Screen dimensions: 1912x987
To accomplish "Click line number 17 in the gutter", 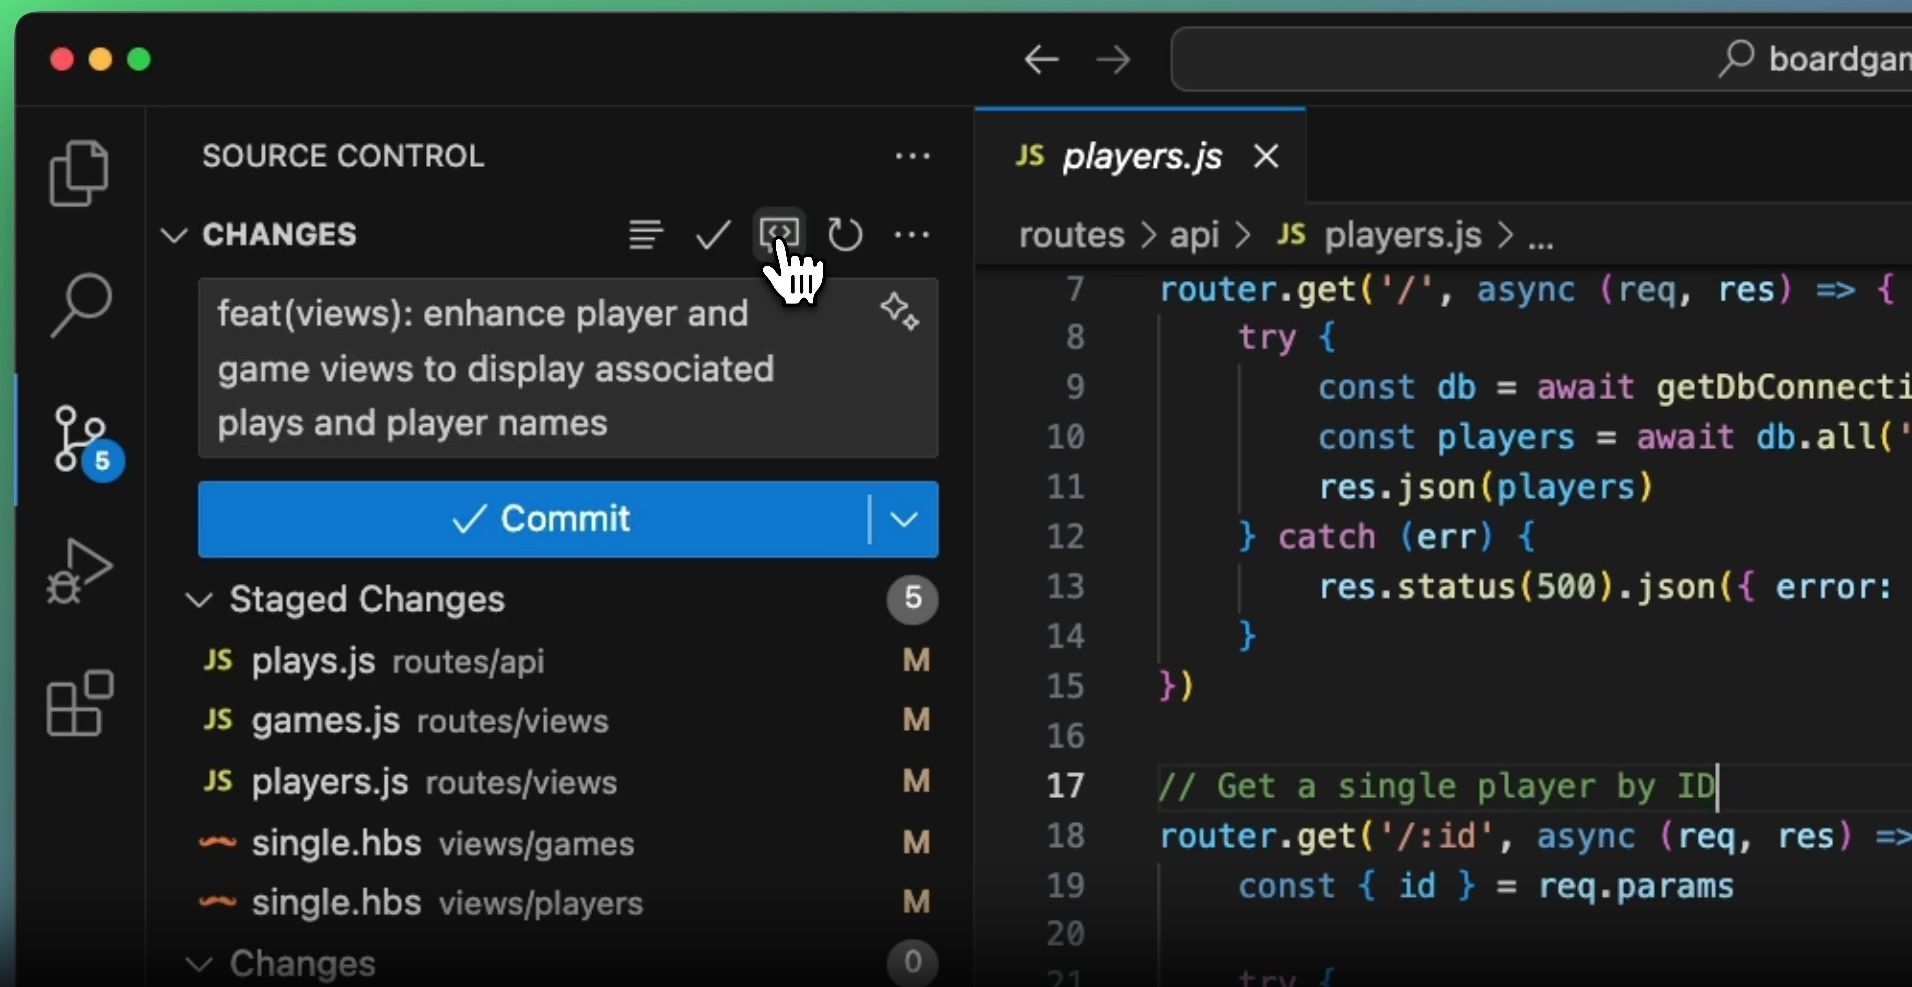I will [1065, 785].
